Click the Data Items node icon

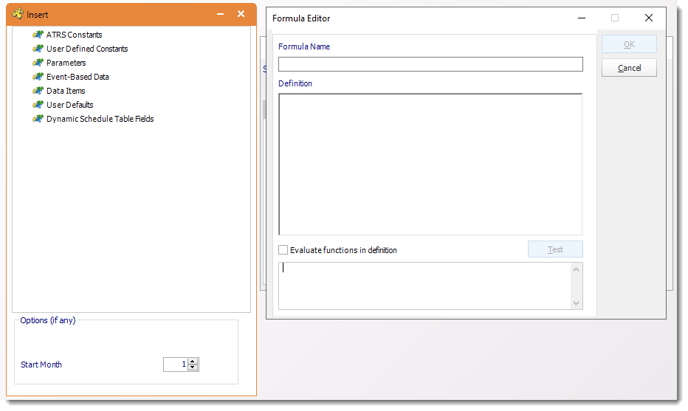click(38, 91)
